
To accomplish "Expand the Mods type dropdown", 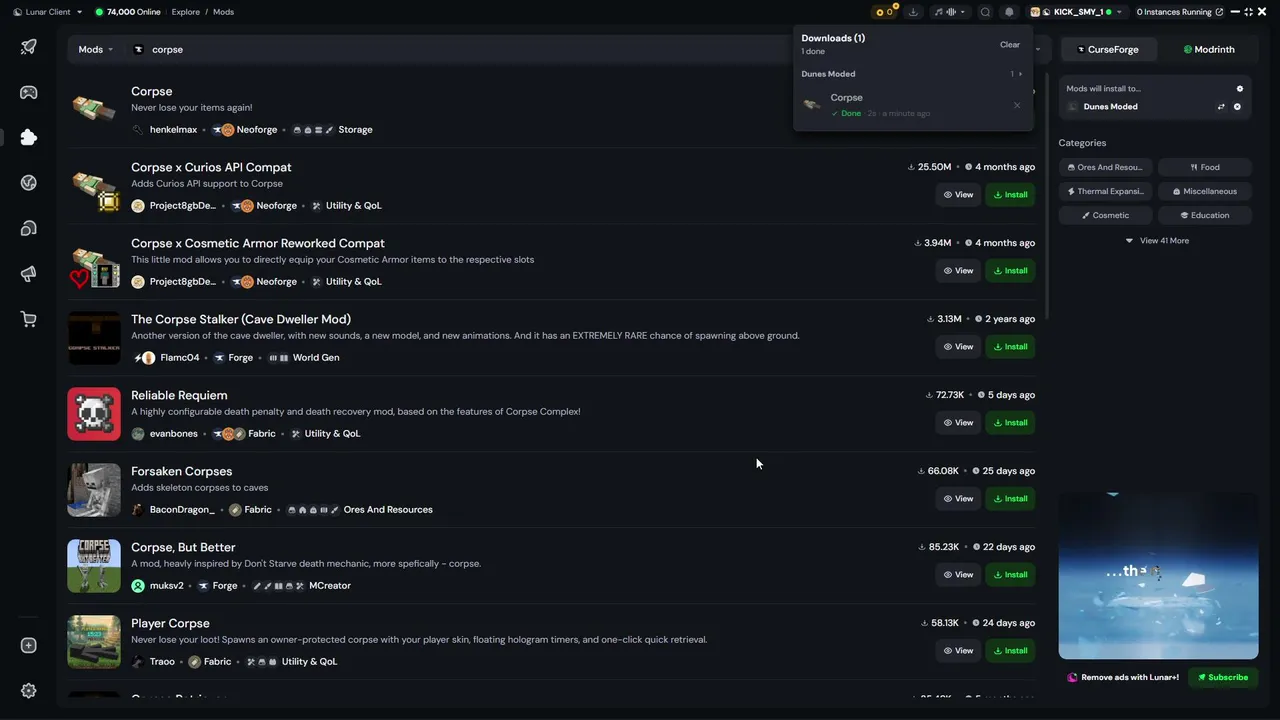I will 96,49.
